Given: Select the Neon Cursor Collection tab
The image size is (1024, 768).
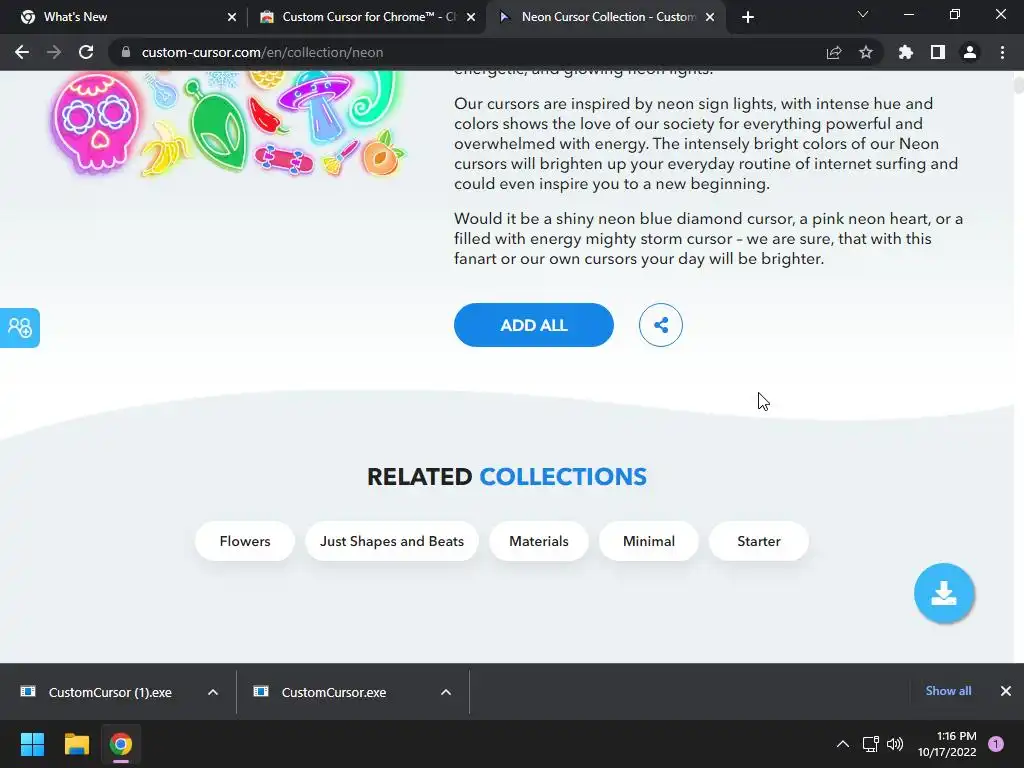Looking at the screenshot, I should (x=607, y=17).
